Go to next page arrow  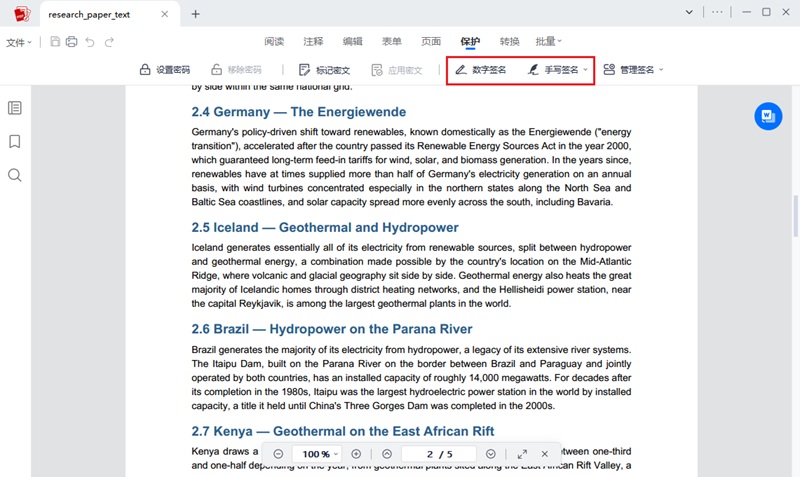491,454
